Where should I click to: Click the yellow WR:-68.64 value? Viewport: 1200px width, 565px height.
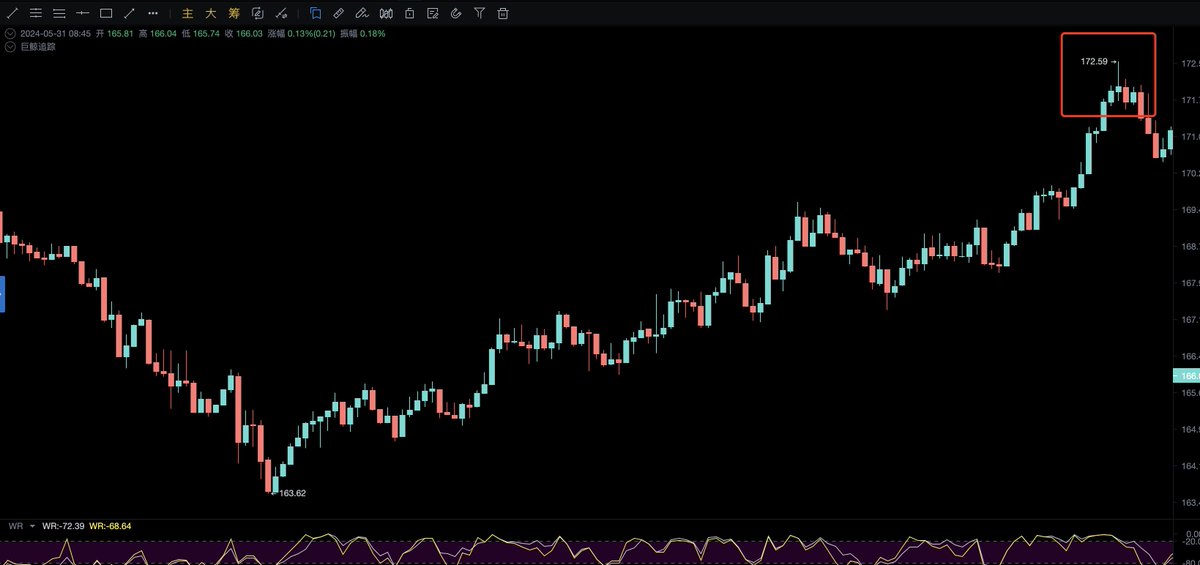110,526
